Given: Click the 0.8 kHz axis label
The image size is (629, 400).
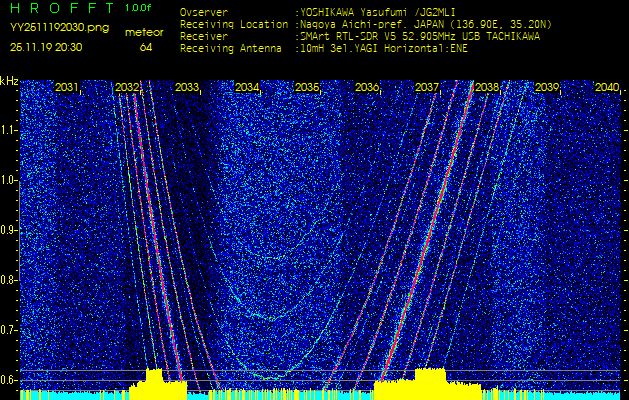Looking at the screenshot, I should click(x=9, y=279).
